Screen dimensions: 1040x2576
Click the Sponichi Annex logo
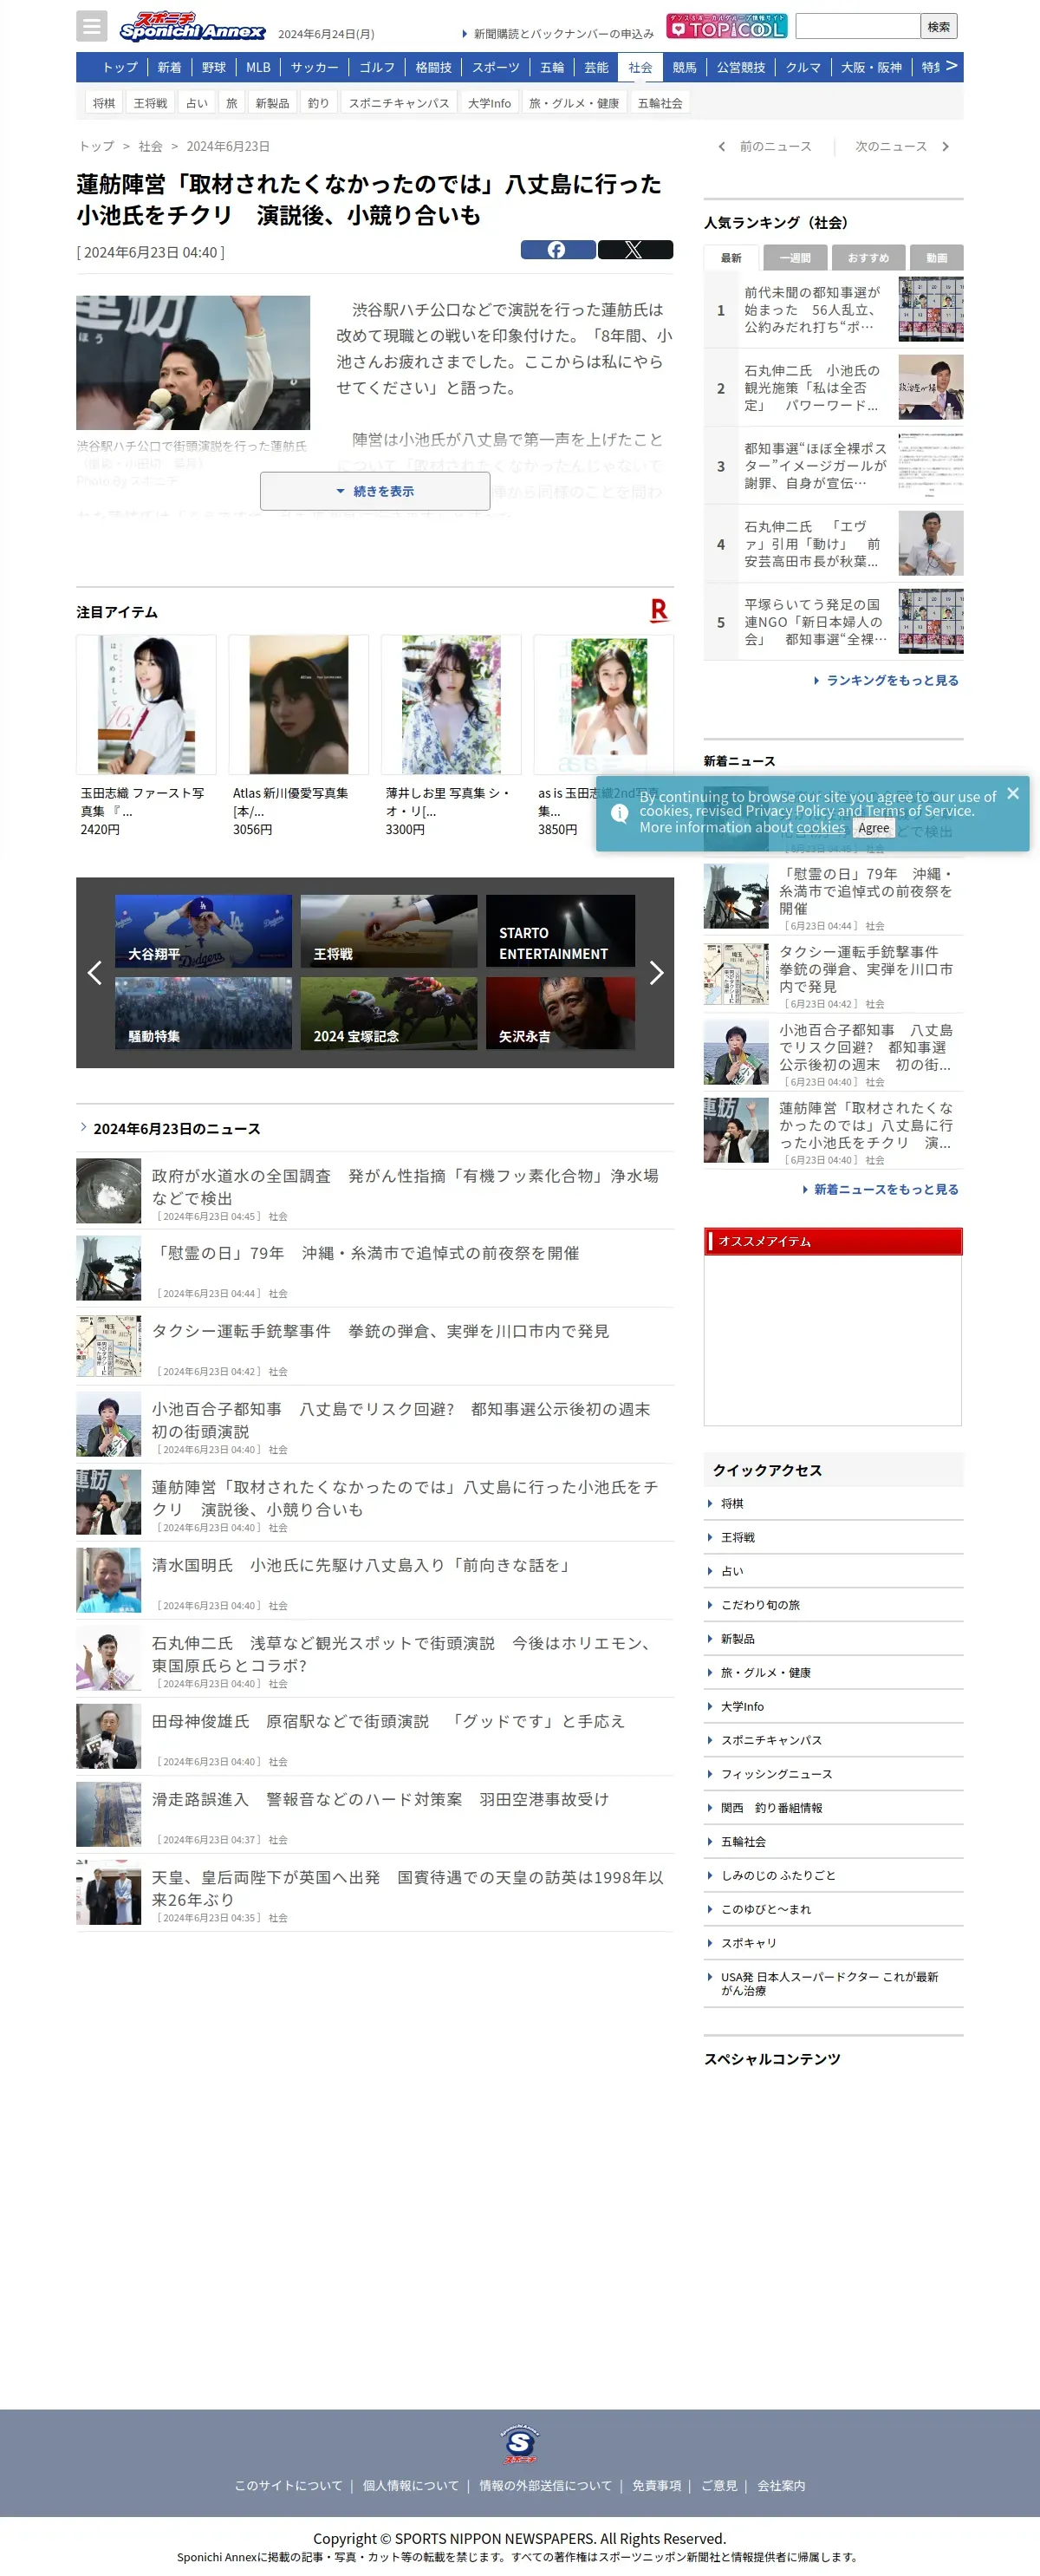(x=192, y=26)
